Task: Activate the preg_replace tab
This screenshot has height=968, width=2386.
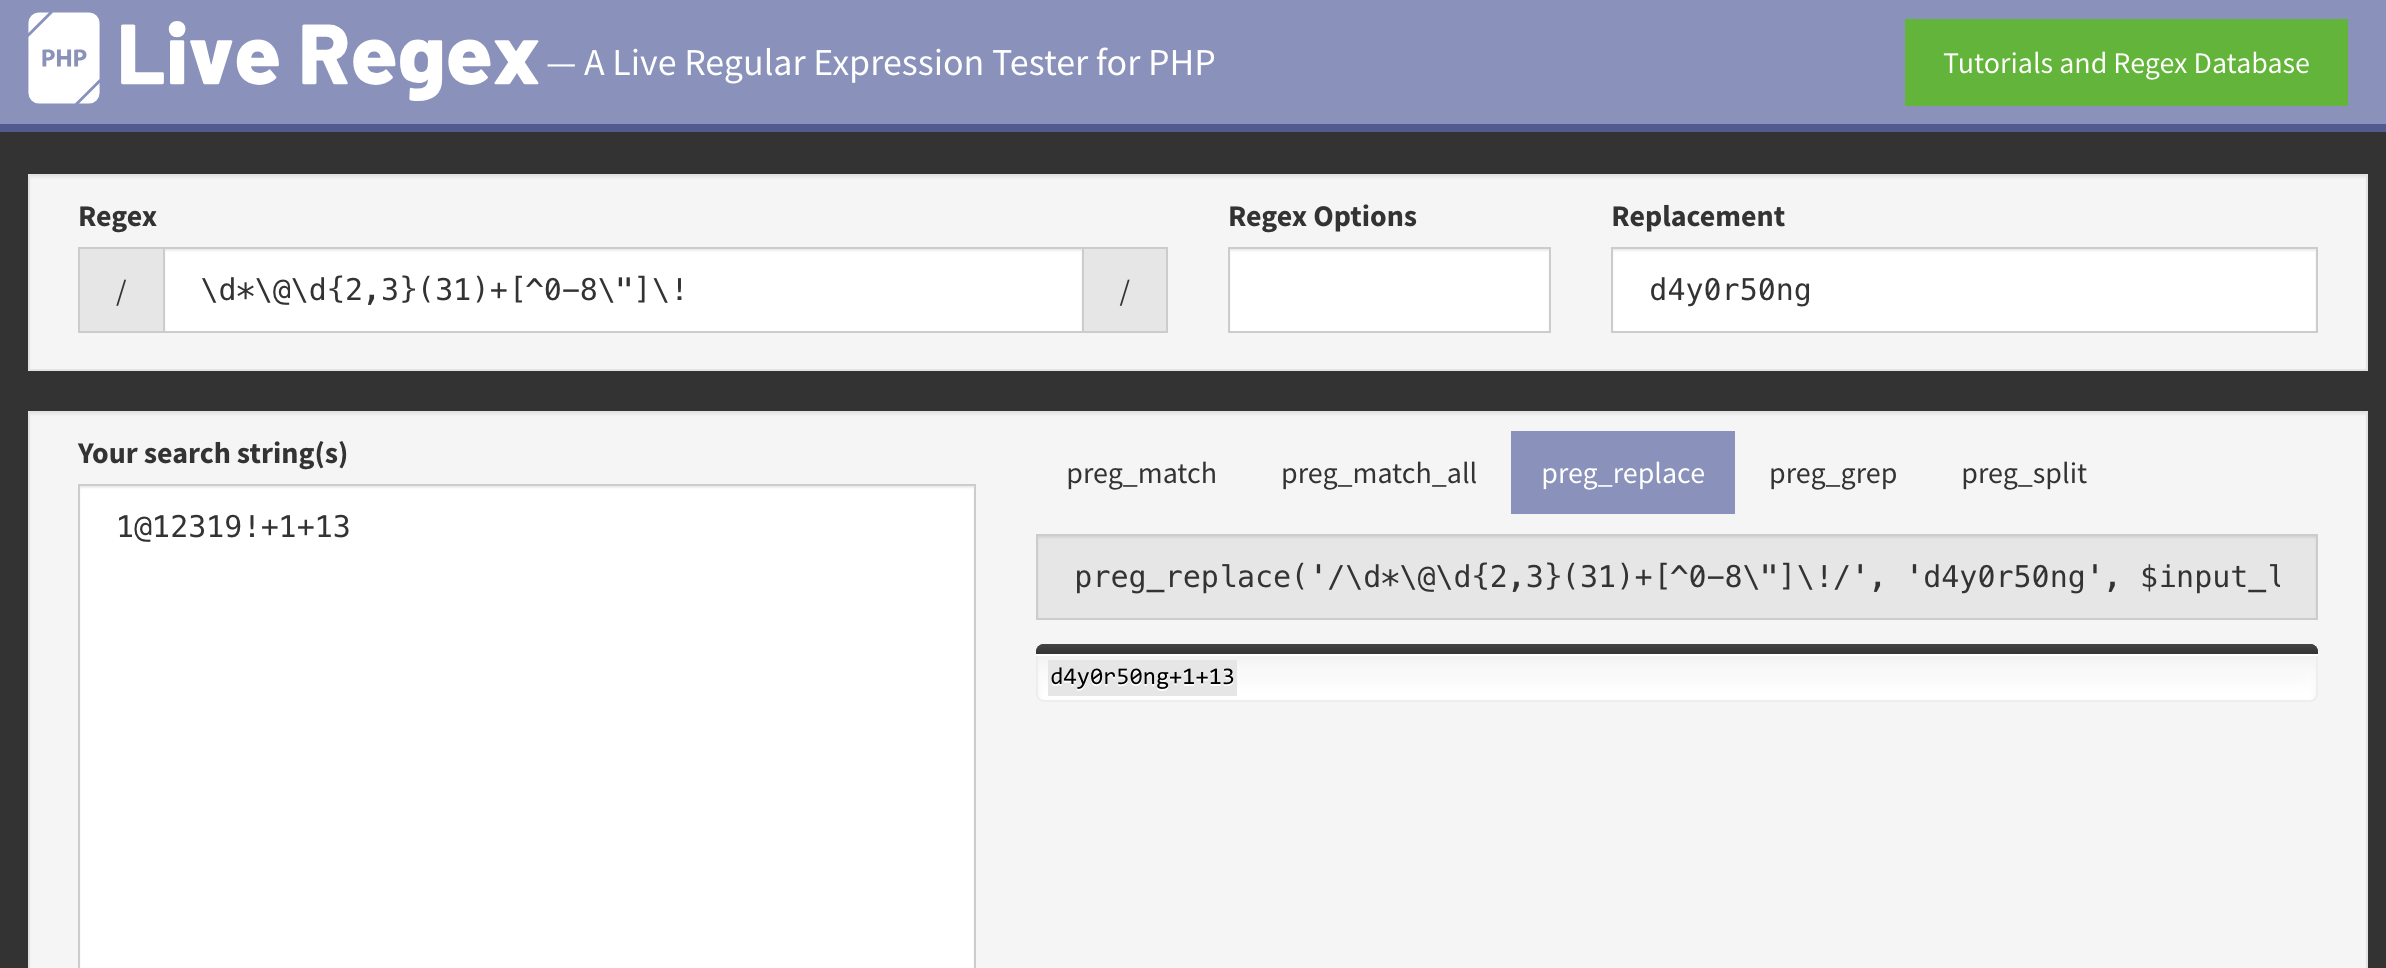Action: 1622,473
